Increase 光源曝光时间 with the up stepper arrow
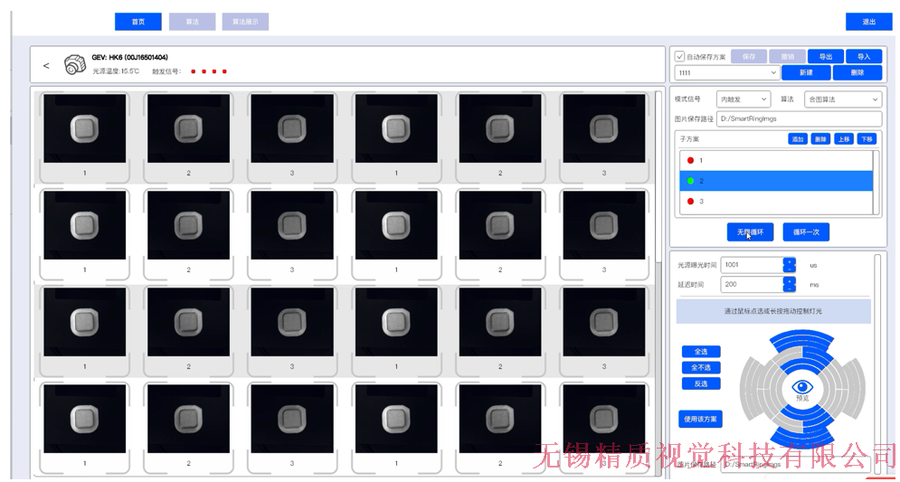 (790, 261)
